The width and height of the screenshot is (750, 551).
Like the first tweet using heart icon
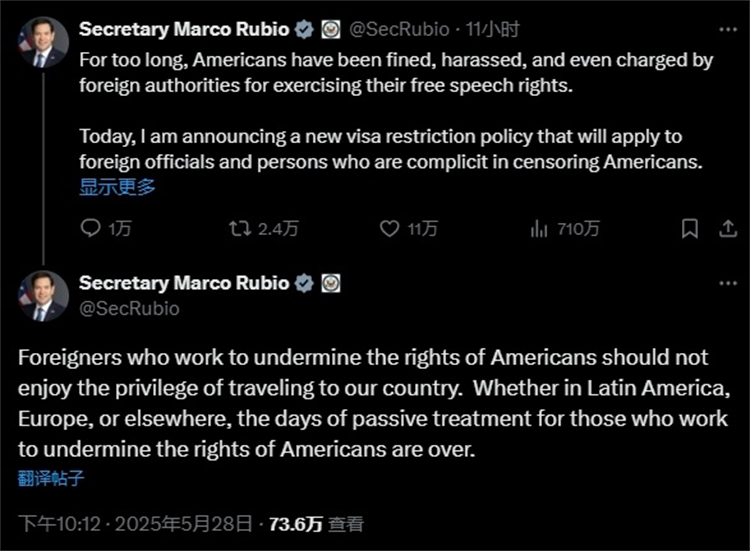coord(391,229)
